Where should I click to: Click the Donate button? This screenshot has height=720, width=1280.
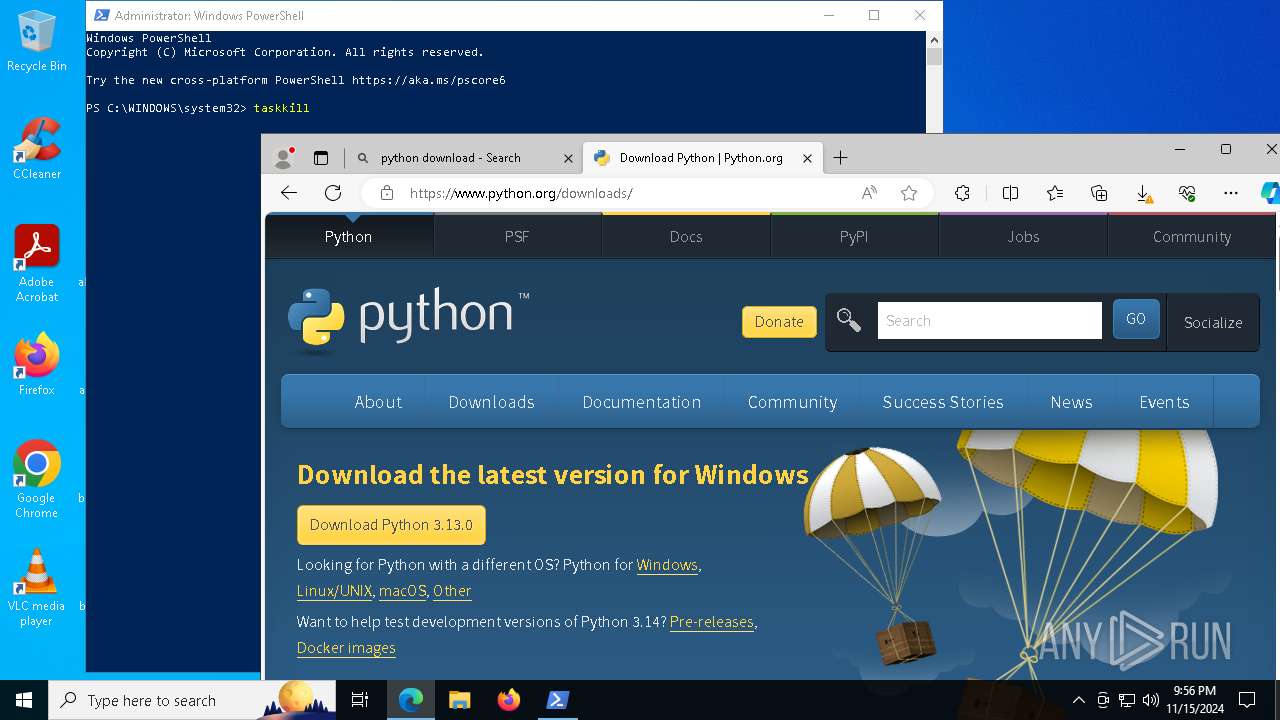click(x=779, y=322)
